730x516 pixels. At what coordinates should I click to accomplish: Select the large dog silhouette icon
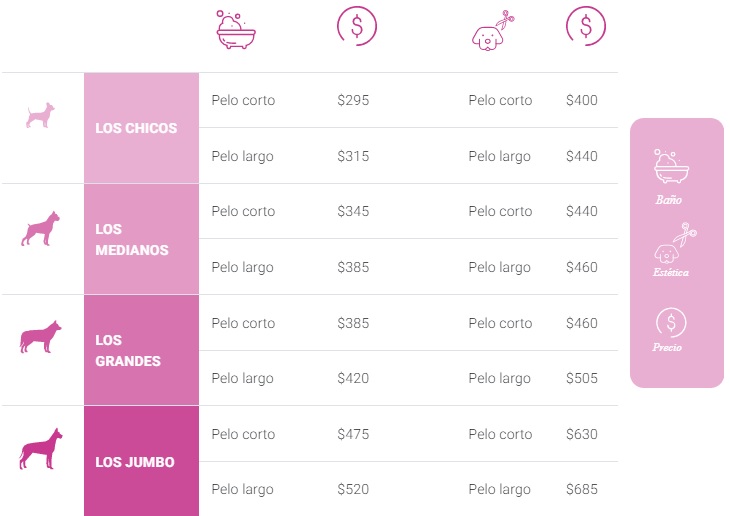pyautogui.click(x=41, y=337)
